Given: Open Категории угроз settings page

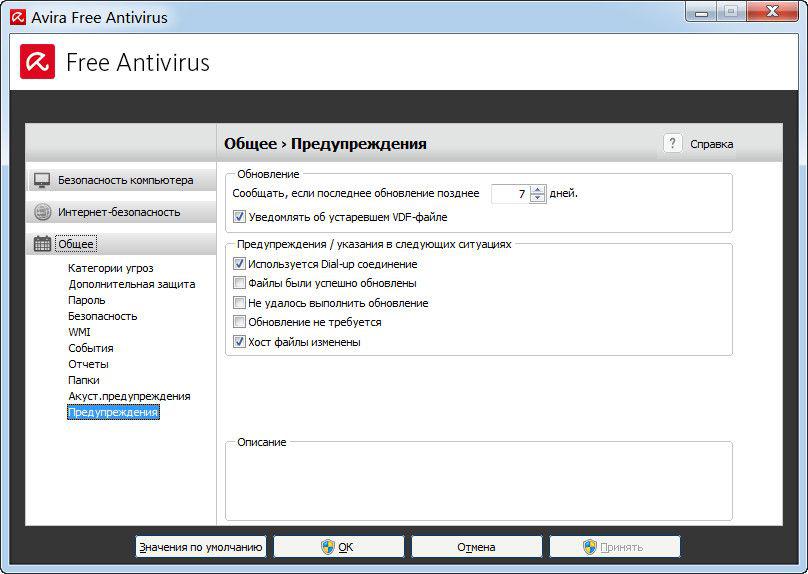Looking at the screenshot, I should tap(111, 268).
